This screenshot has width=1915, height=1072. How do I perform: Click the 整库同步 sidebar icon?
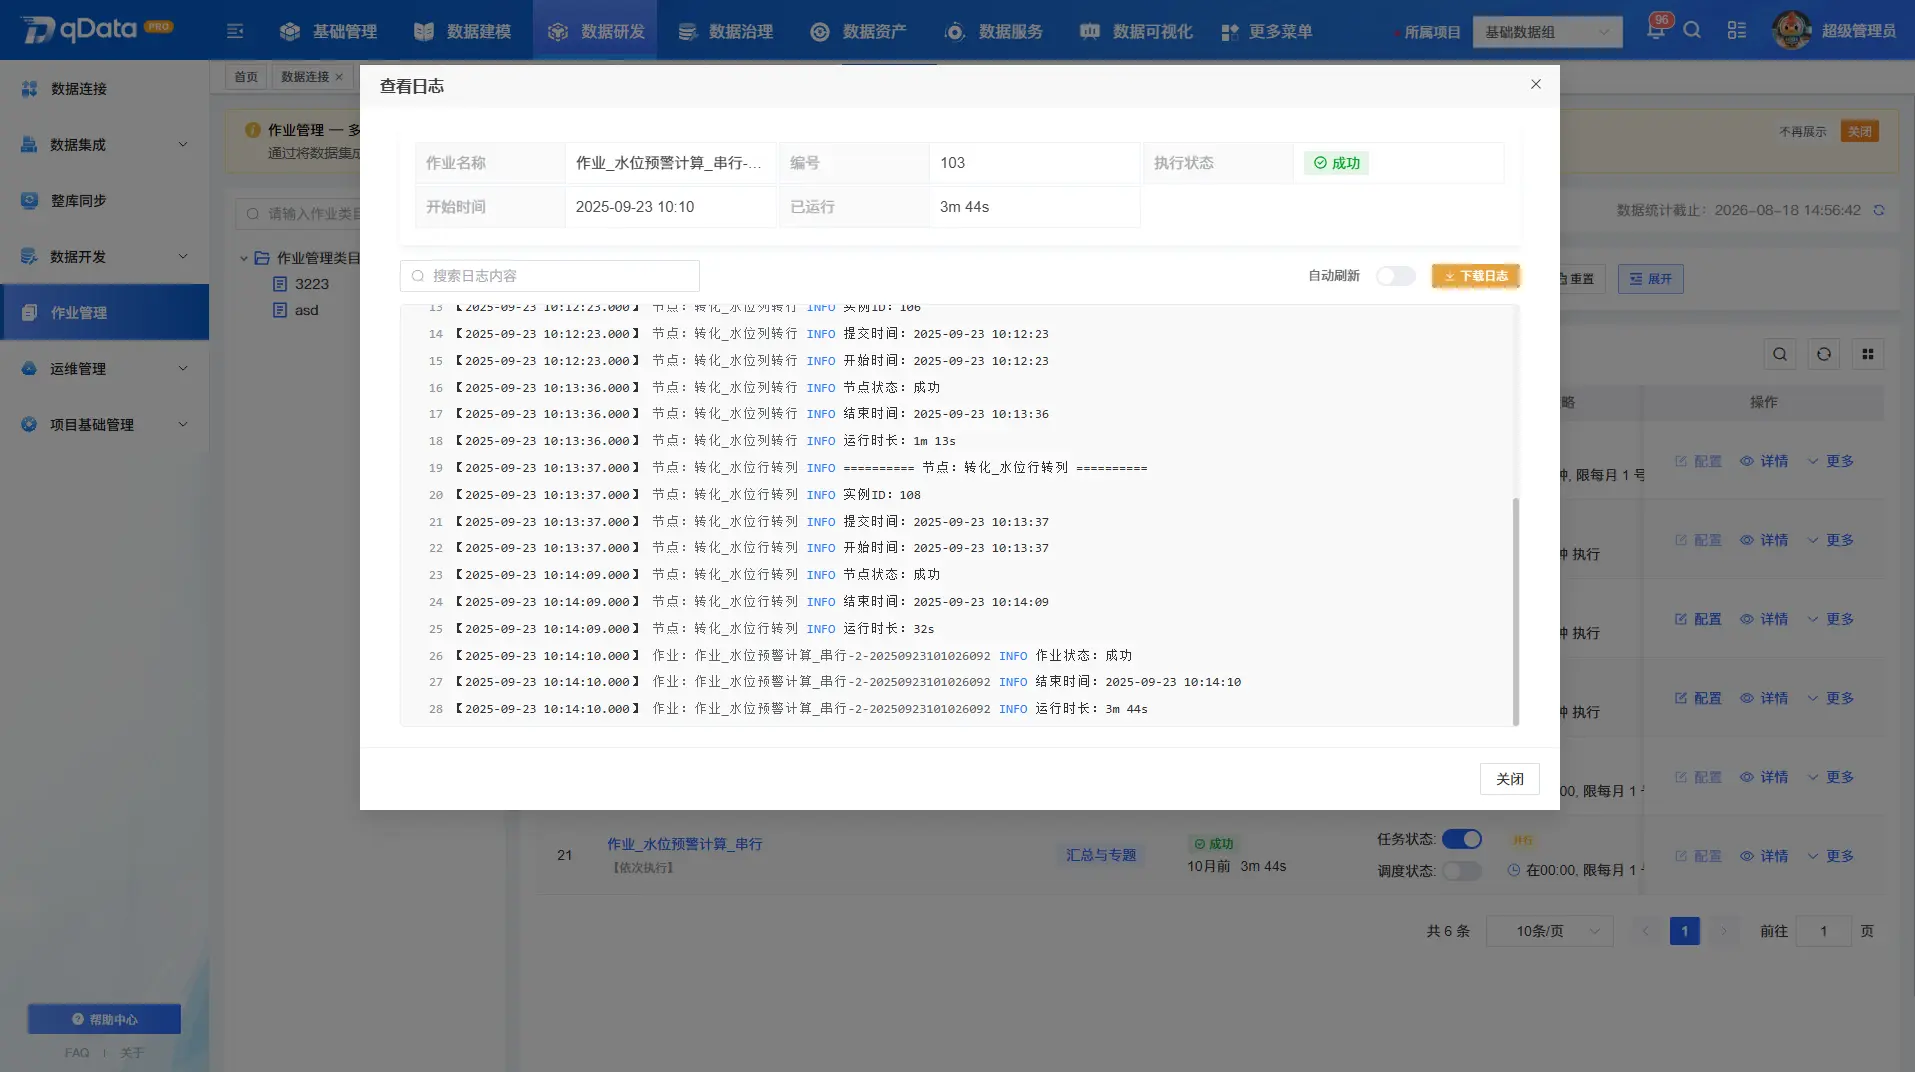29,201
